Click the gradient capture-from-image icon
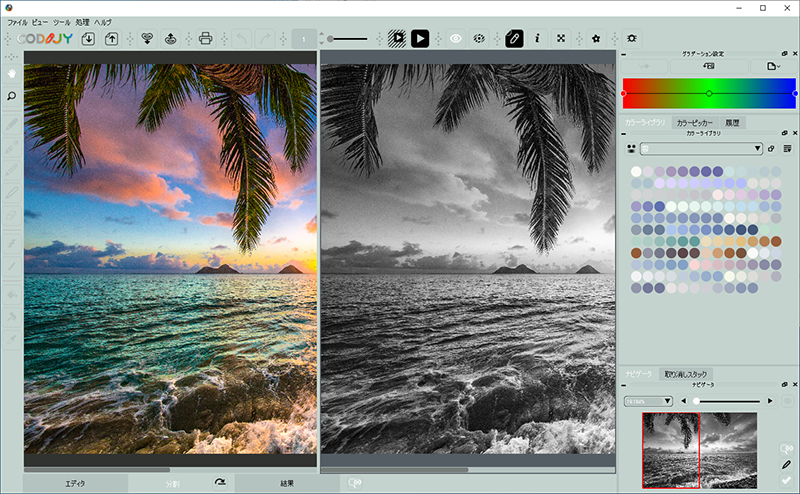 point(709,66)
